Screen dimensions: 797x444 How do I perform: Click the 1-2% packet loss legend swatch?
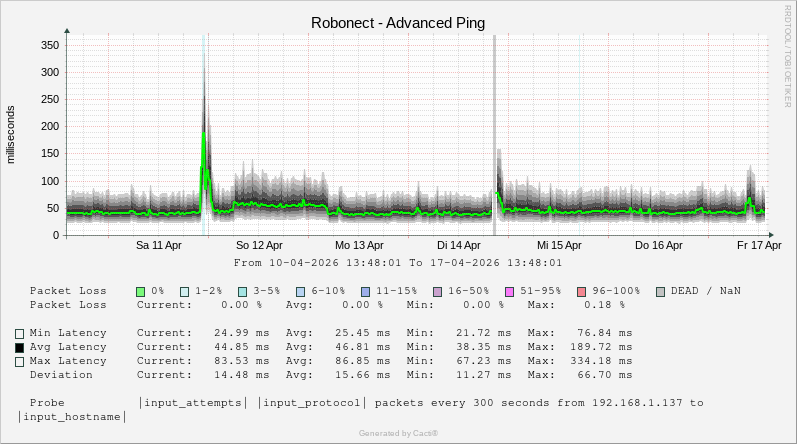185,291
